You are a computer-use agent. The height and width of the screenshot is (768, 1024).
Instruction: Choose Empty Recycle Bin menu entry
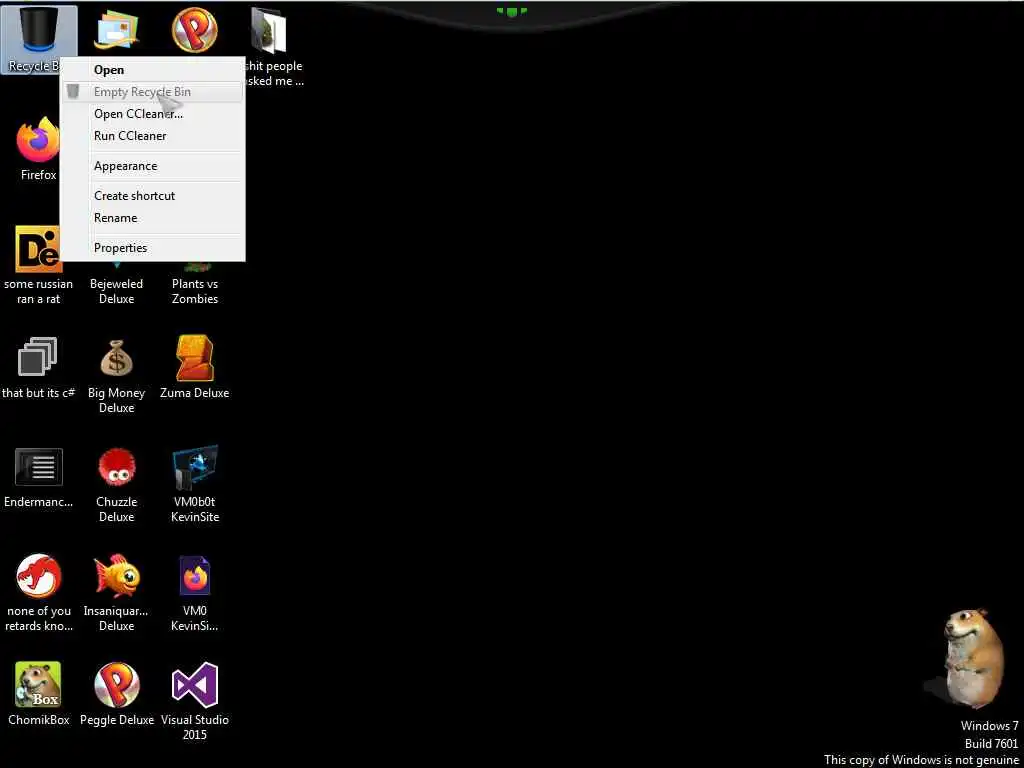pos(152,91)
